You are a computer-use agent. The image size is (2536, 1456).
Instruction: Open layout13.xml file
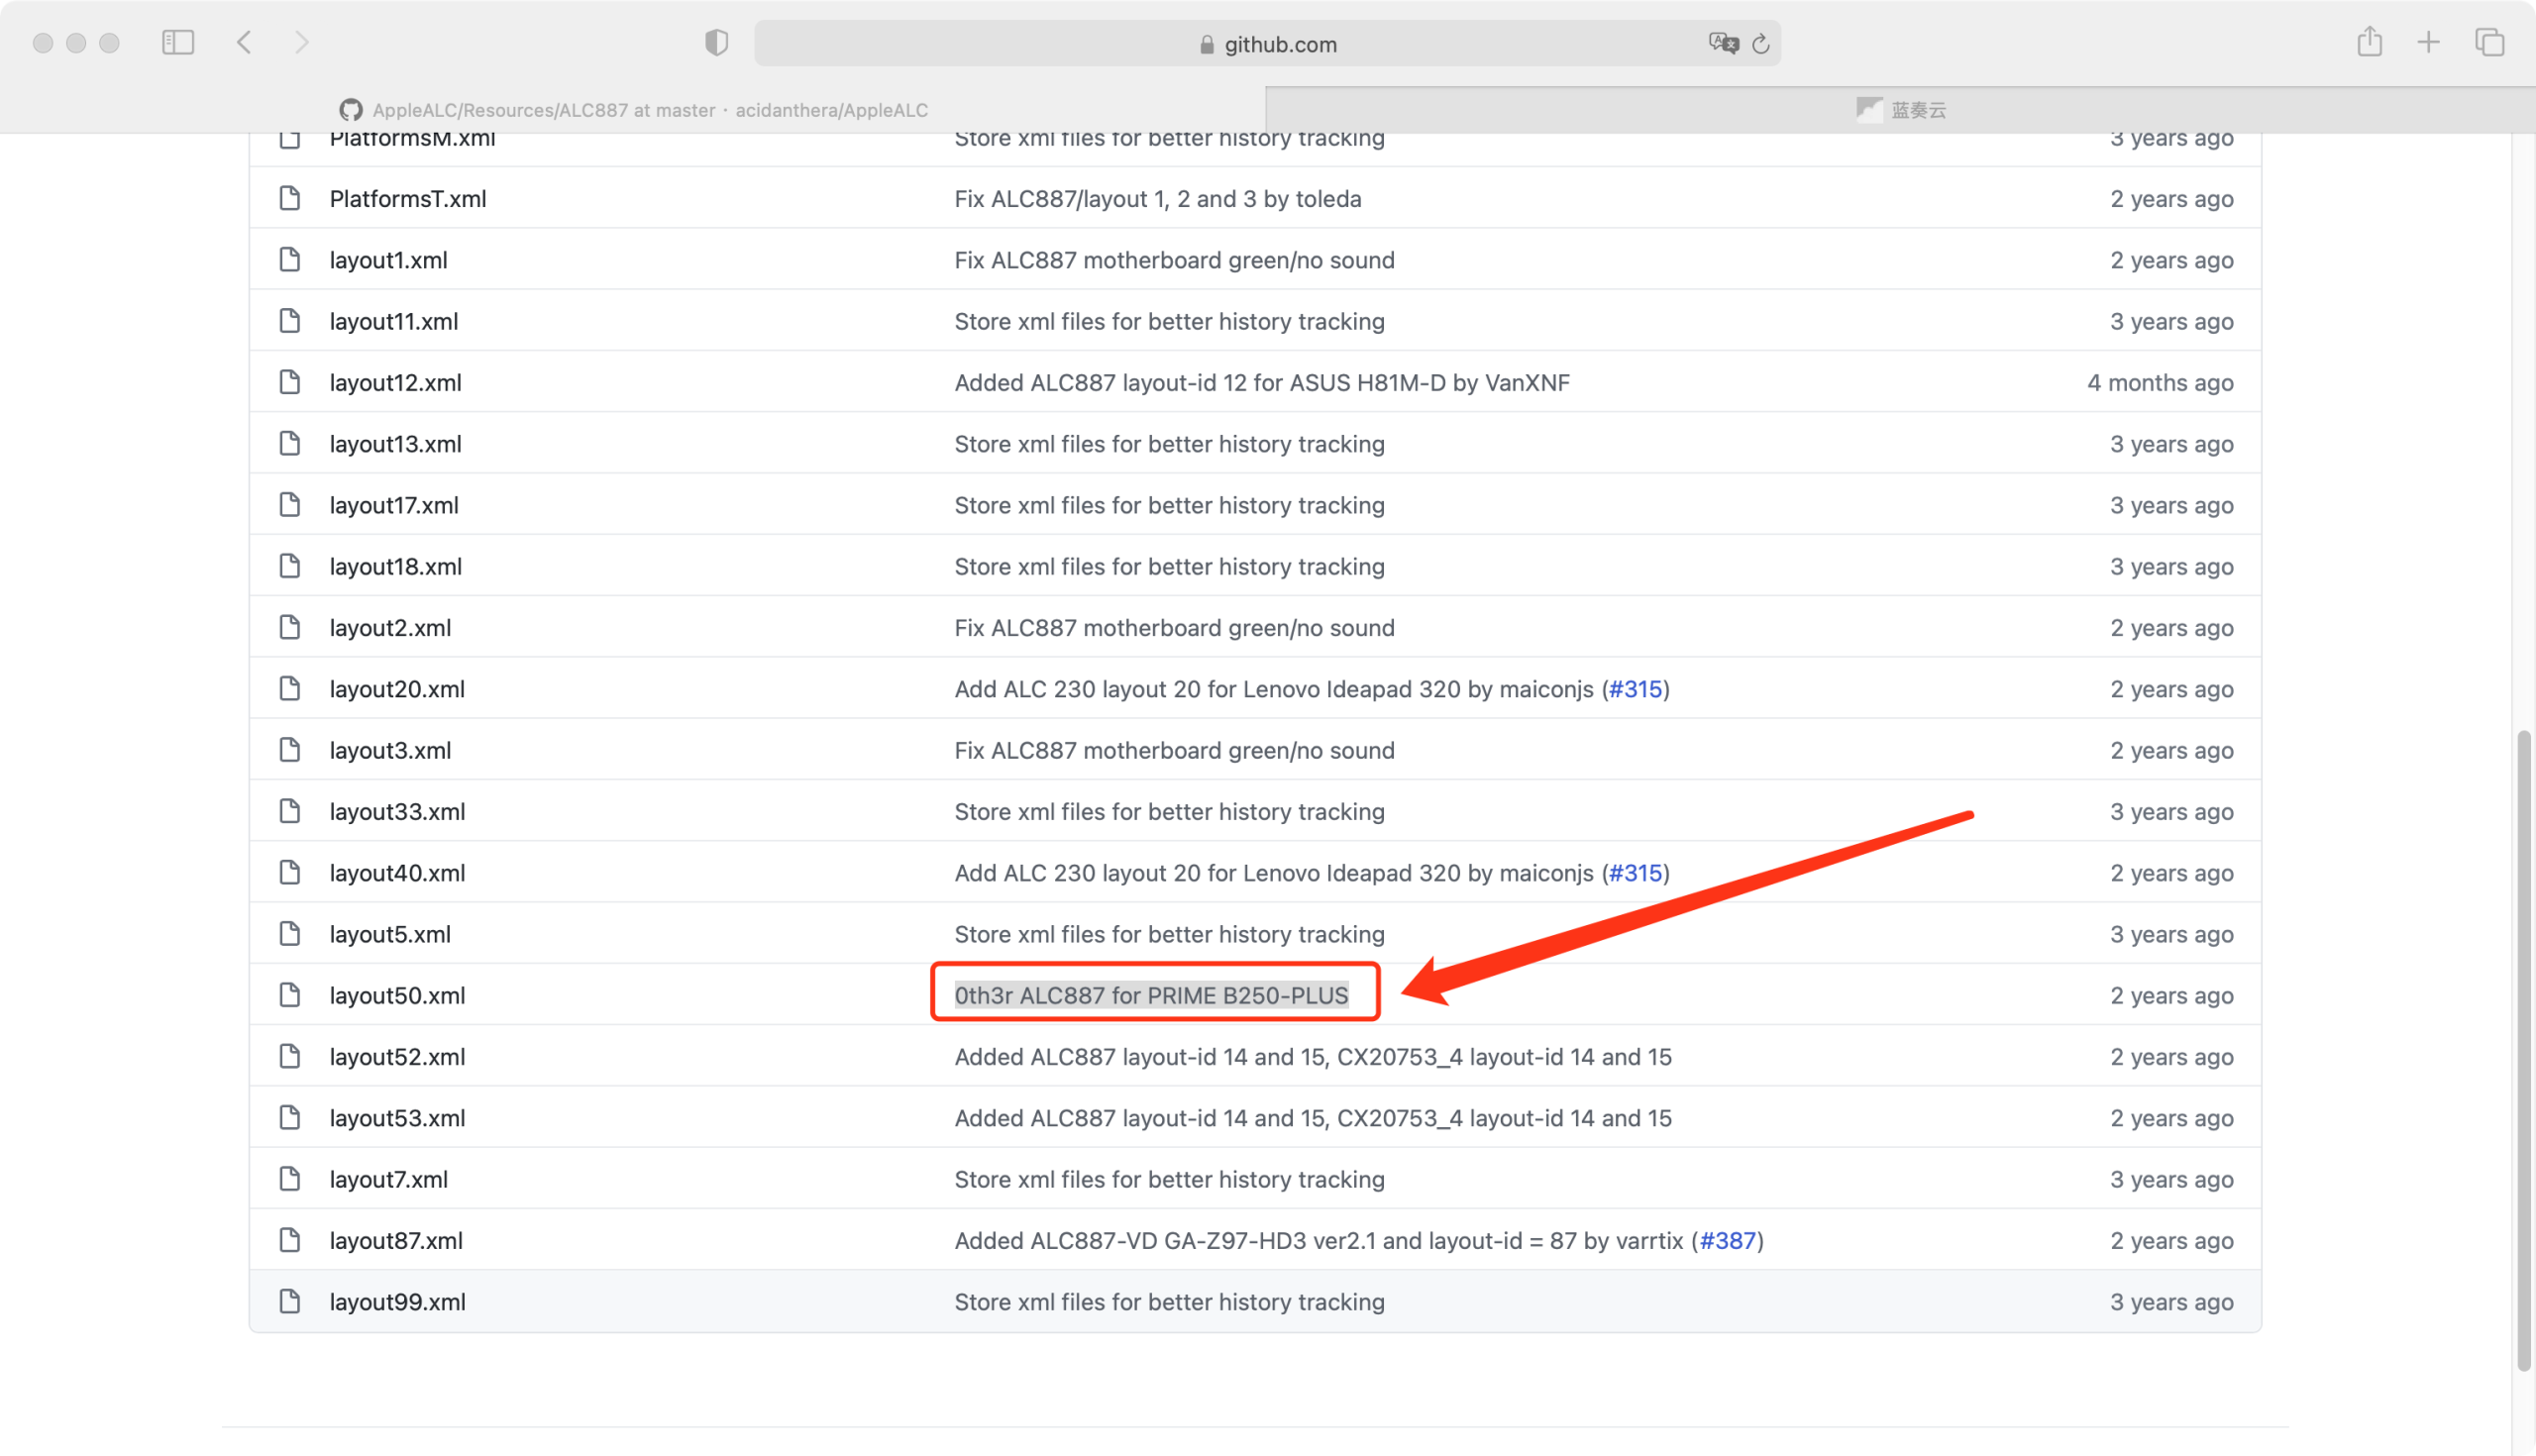tap(396, 444)
